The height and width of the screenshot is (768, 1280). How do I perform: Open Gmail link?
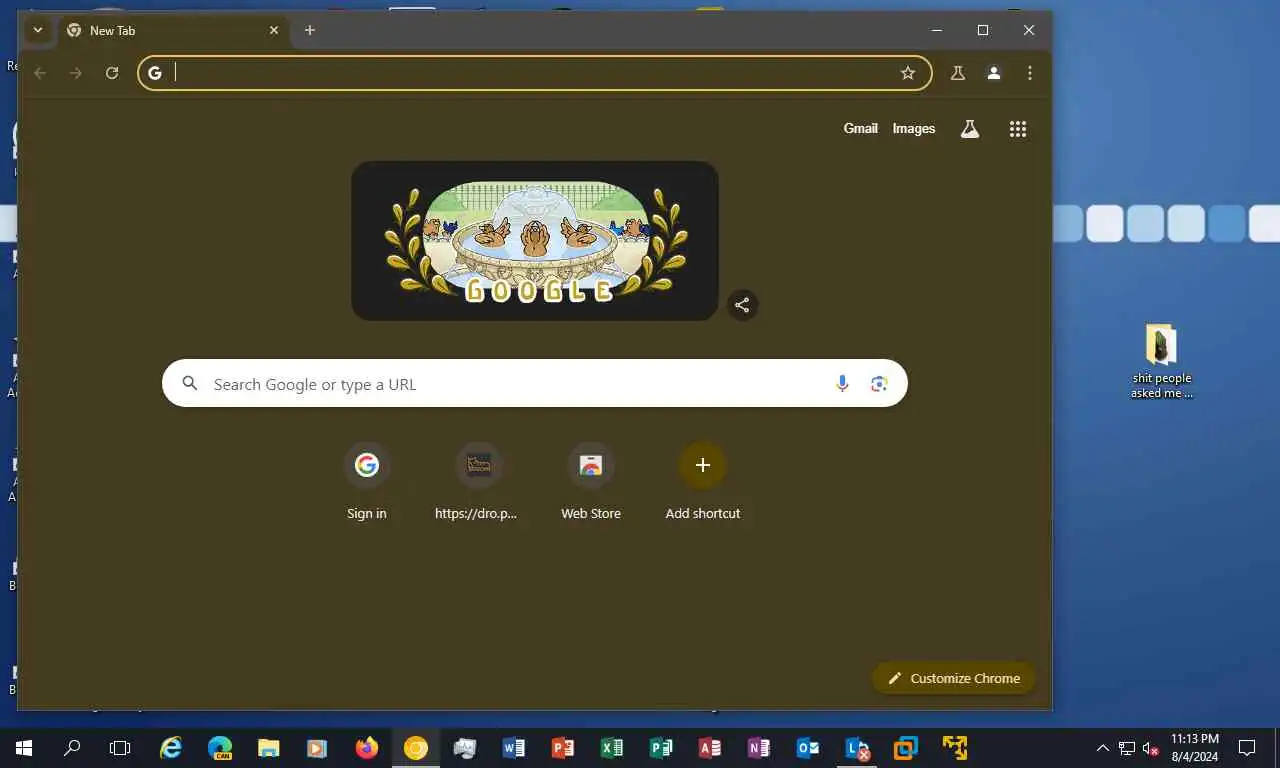pos(861,128)
